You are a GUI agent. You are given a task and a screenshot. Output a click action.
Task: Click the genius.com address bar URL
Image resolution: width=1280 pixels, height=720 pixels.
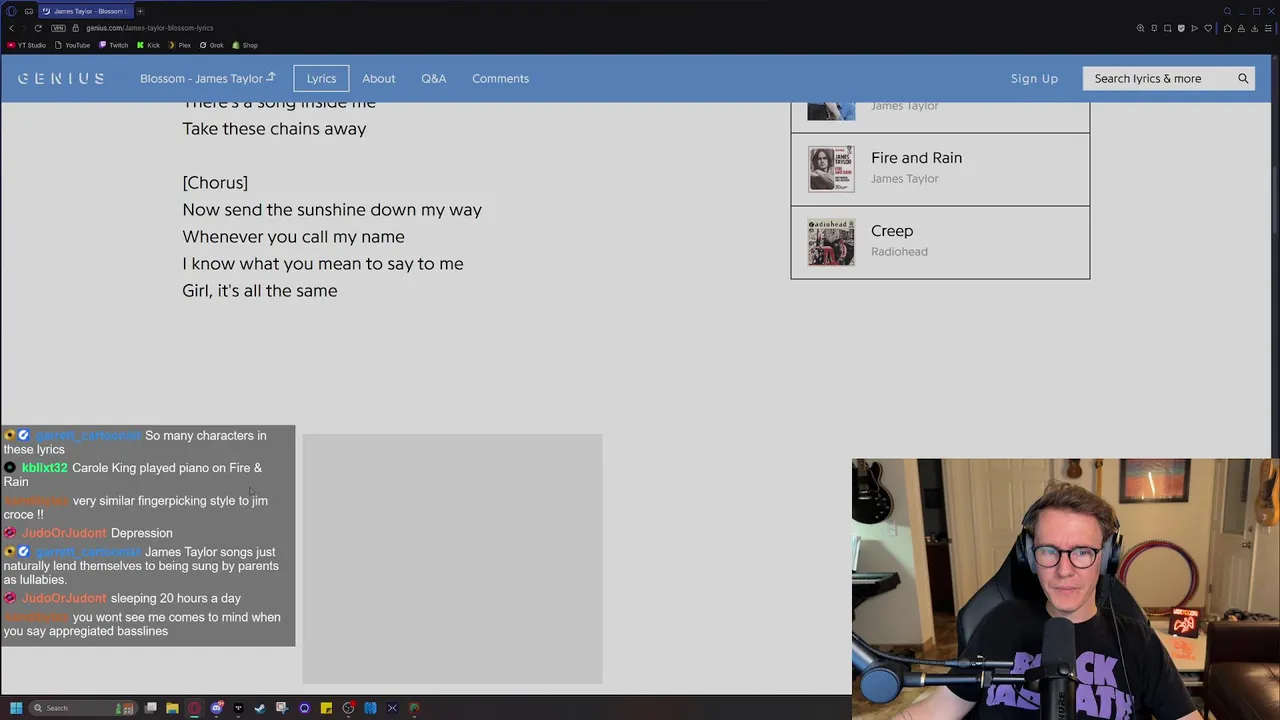[149, 28]
